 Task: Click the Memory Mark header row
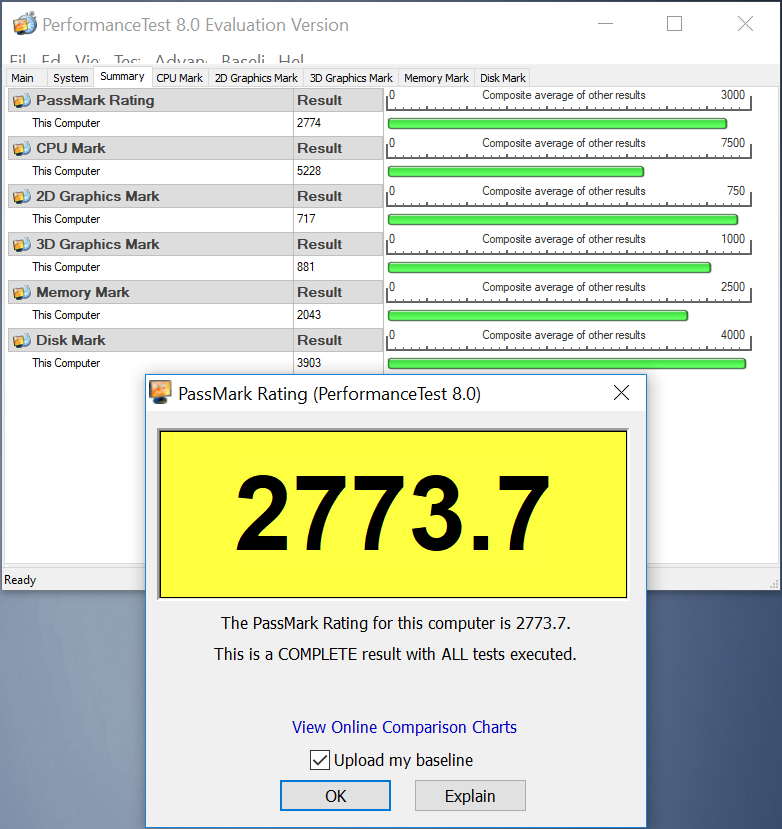click(x=196, y=292)
